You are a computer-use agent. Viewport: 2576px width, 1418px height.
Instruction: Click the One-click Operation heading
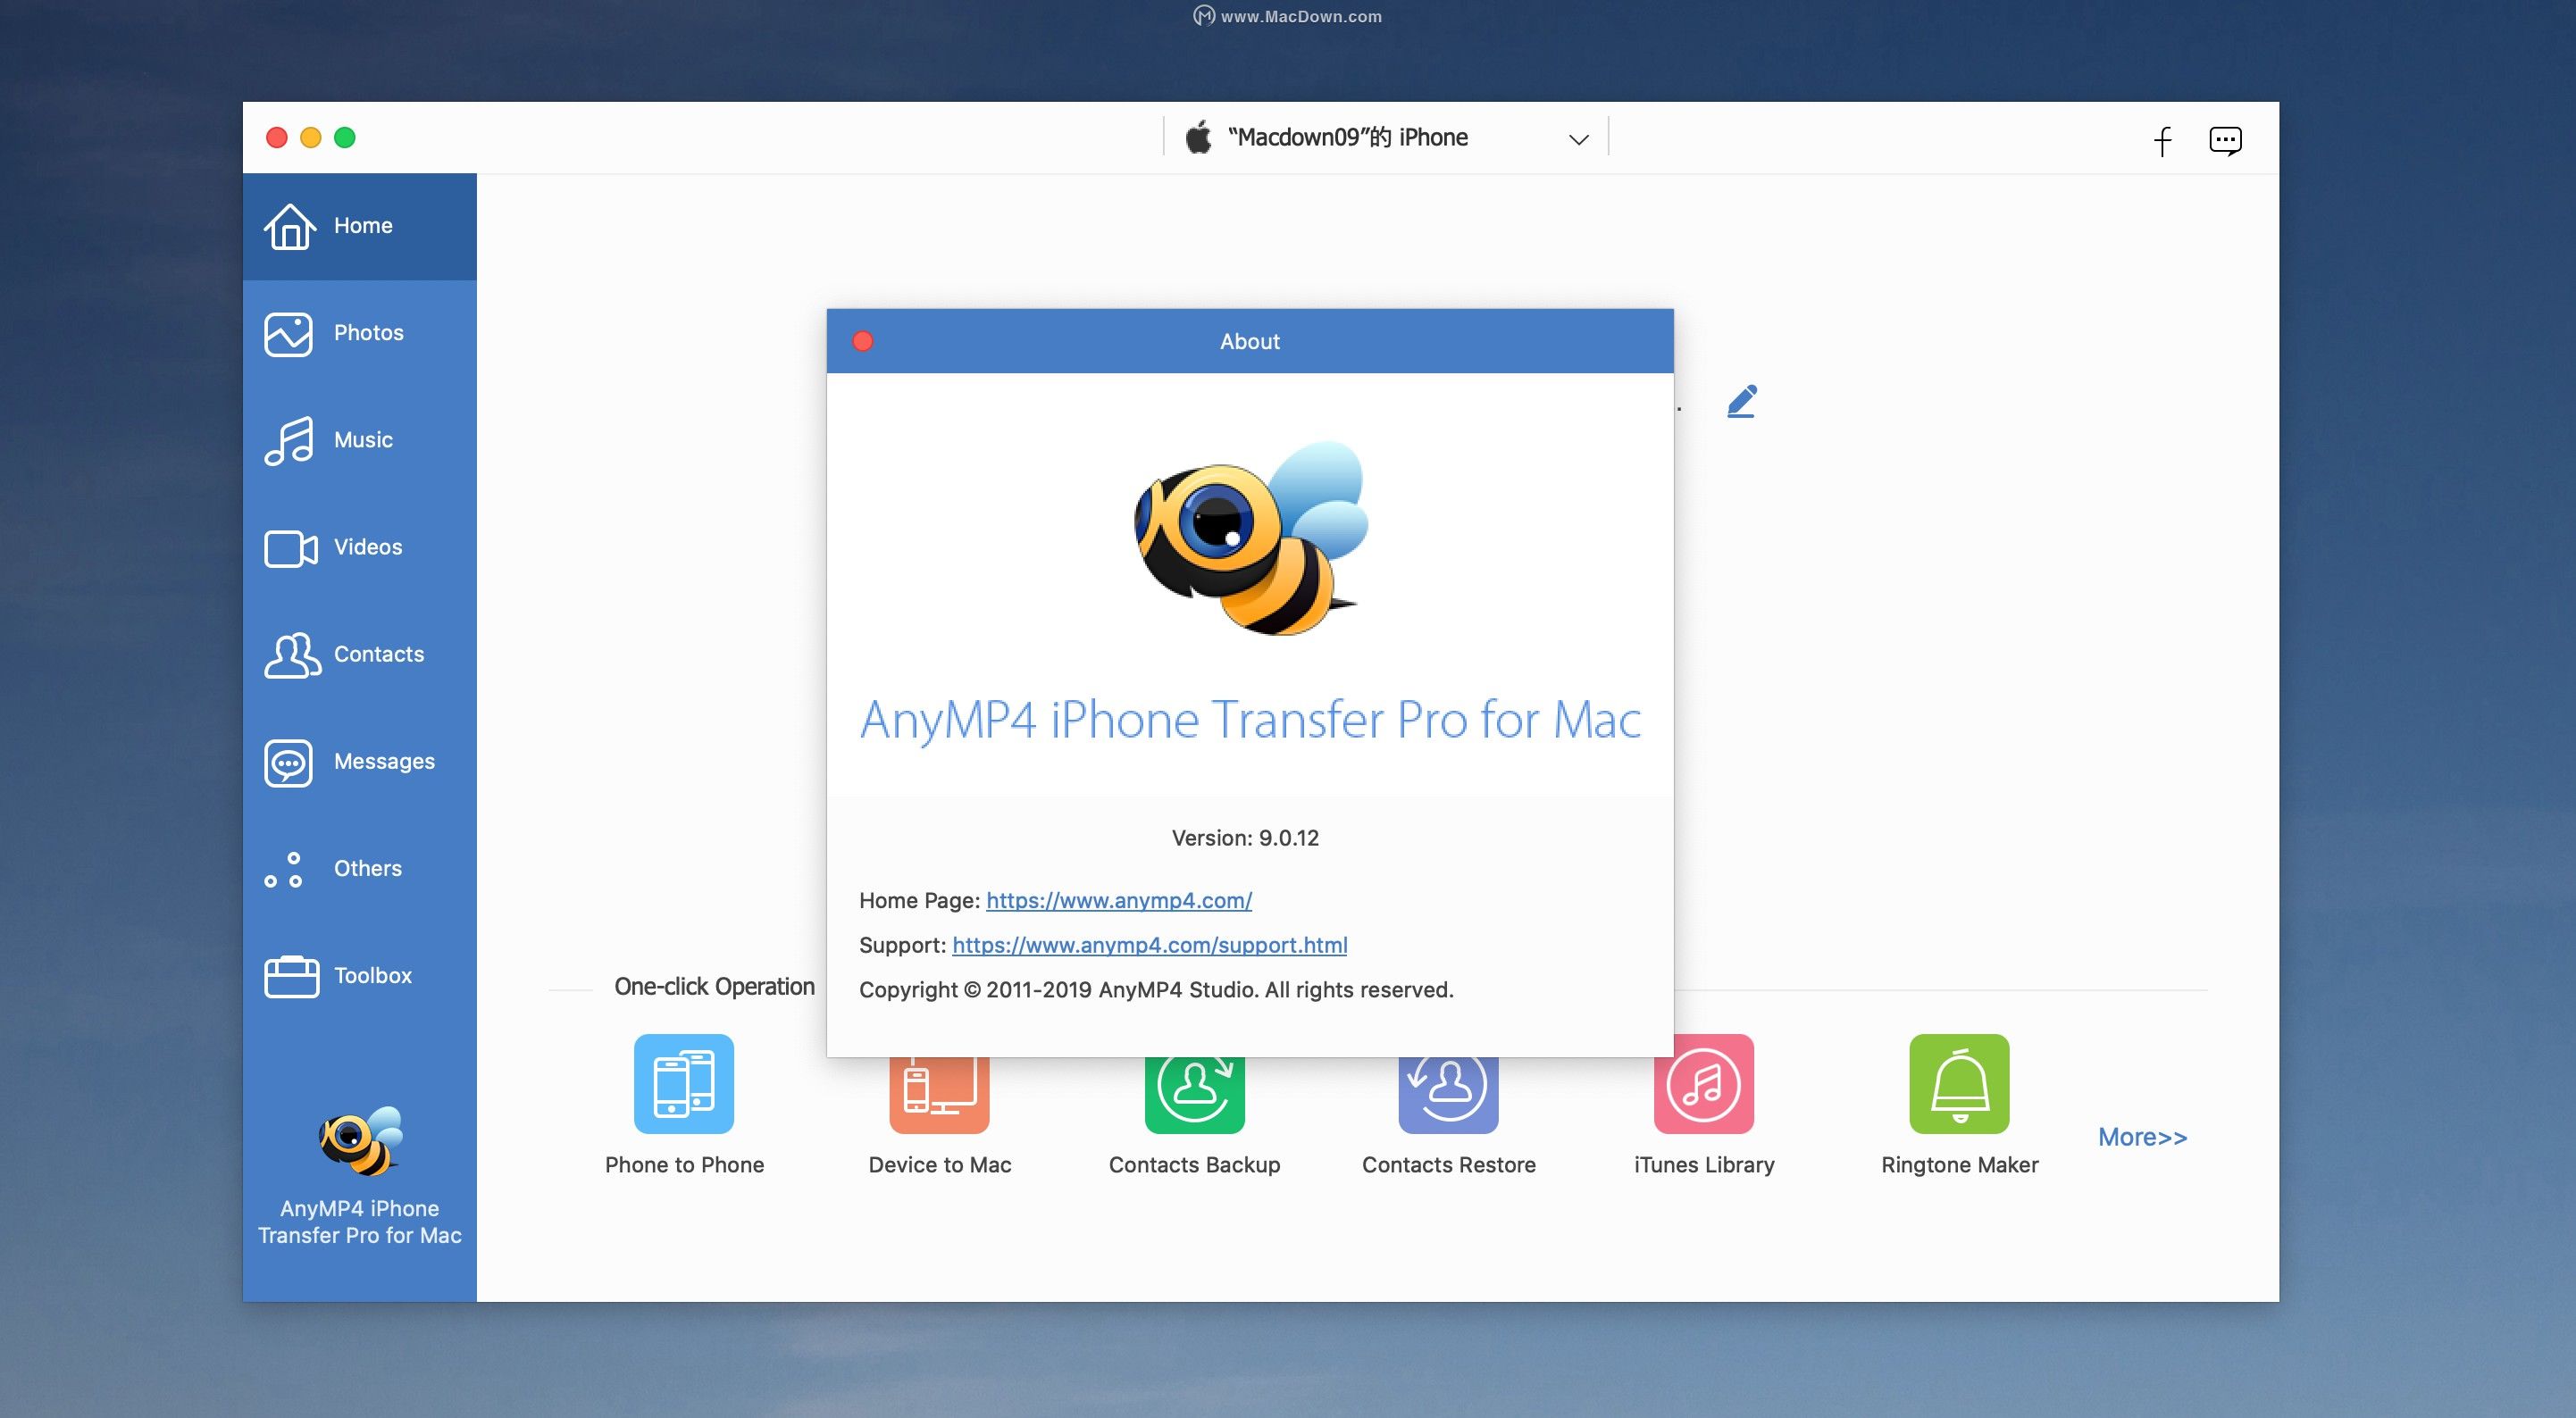tap(714, 987)
